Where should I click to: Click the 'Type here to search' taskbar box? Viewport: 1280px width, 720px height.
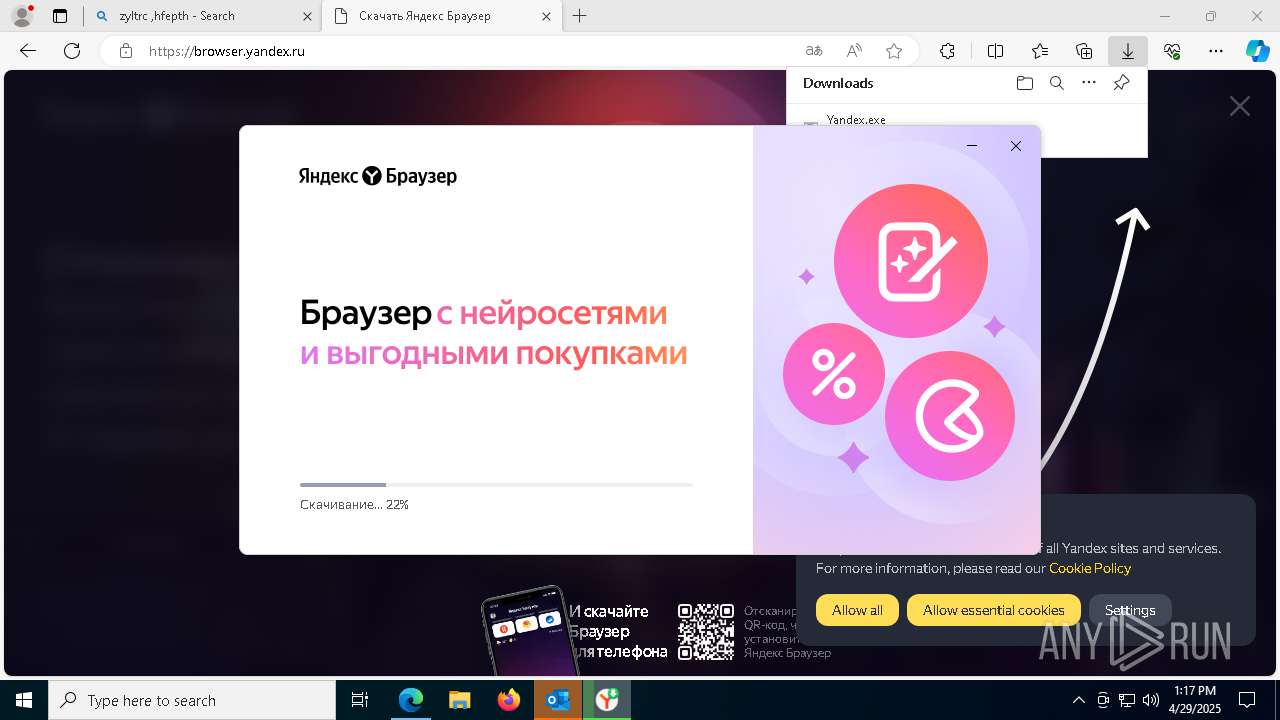pos(192,700)
